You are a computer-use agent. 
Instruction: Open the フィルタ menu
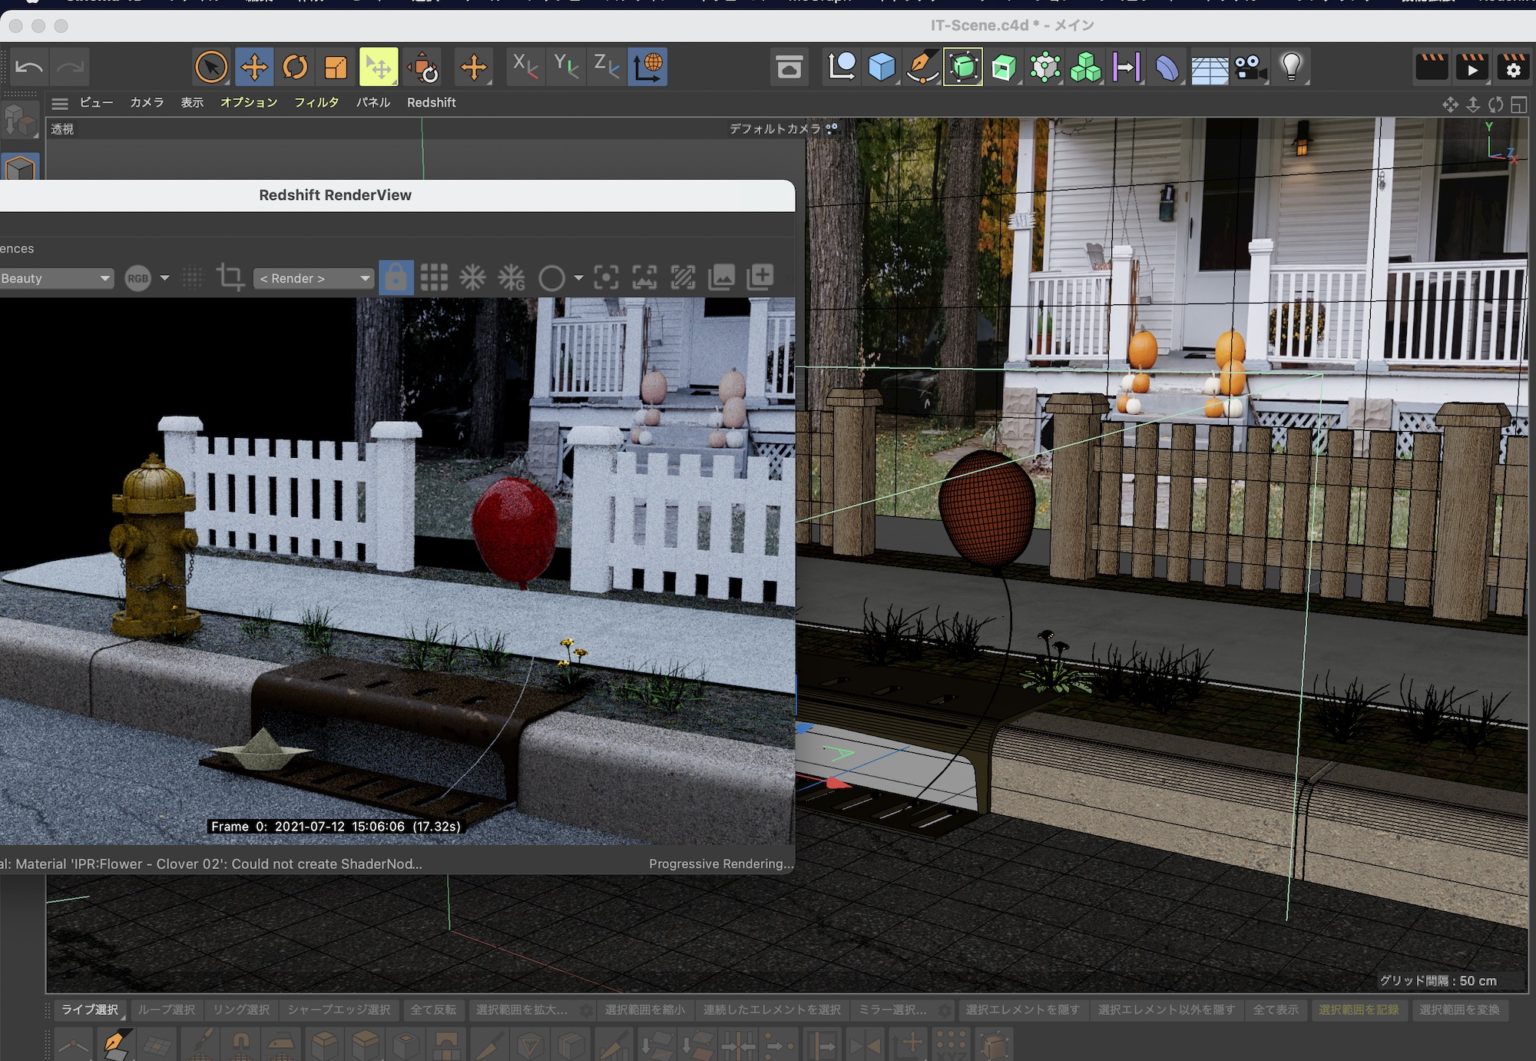[x=317, y=102]
